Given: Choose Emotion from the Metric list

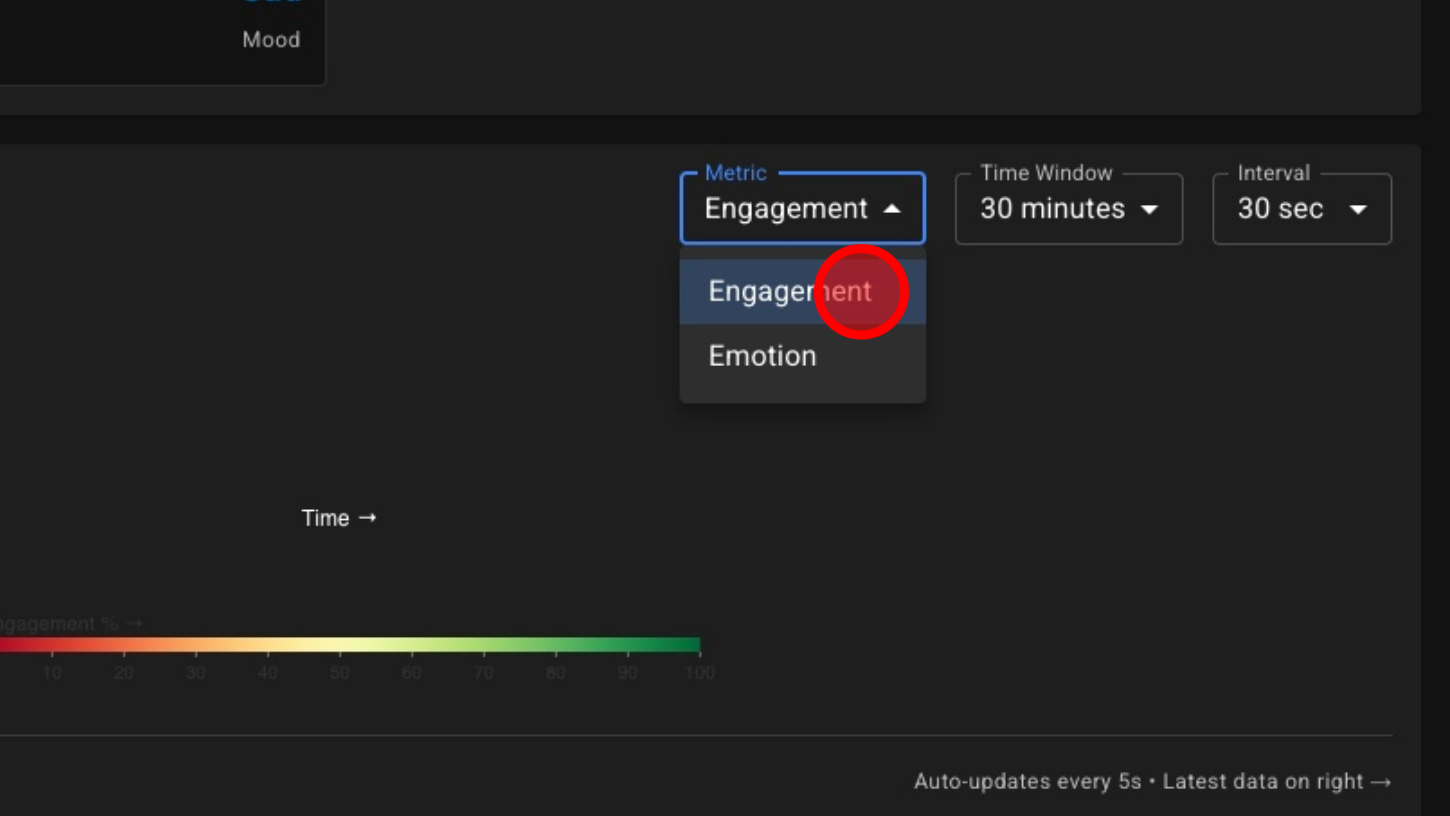Looking at the screenshot, I should [762, 356].
